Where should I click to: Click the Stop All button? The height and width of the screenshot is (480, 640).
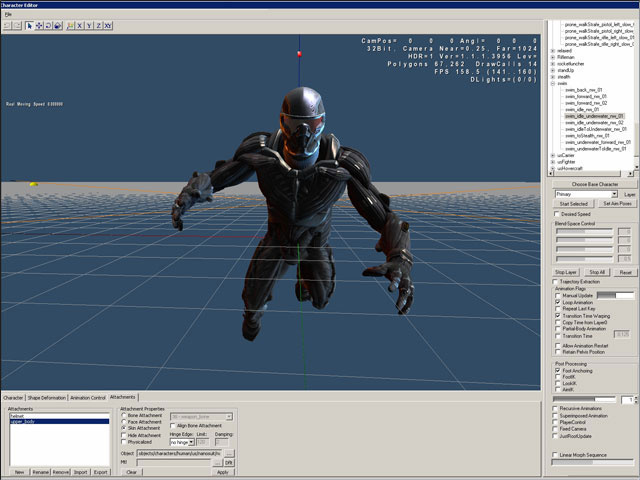click(597, 272)
